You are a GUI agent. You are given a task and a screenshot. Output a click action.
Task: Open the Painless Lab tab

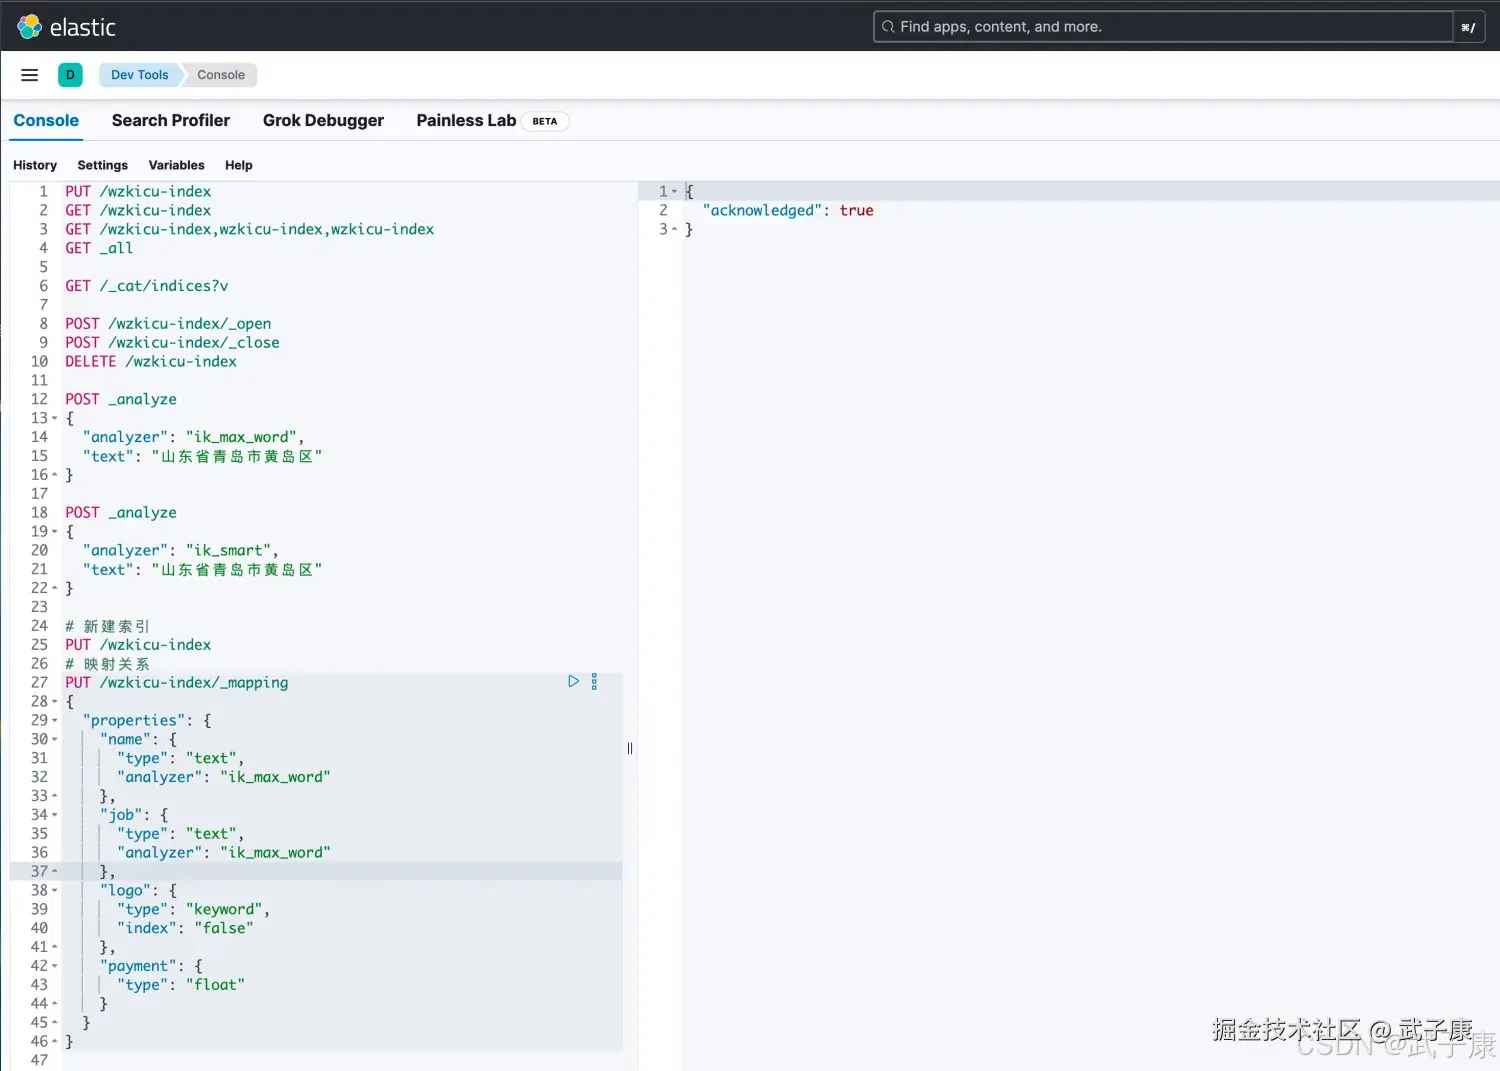pyautogui.click(x=466, y=120)
